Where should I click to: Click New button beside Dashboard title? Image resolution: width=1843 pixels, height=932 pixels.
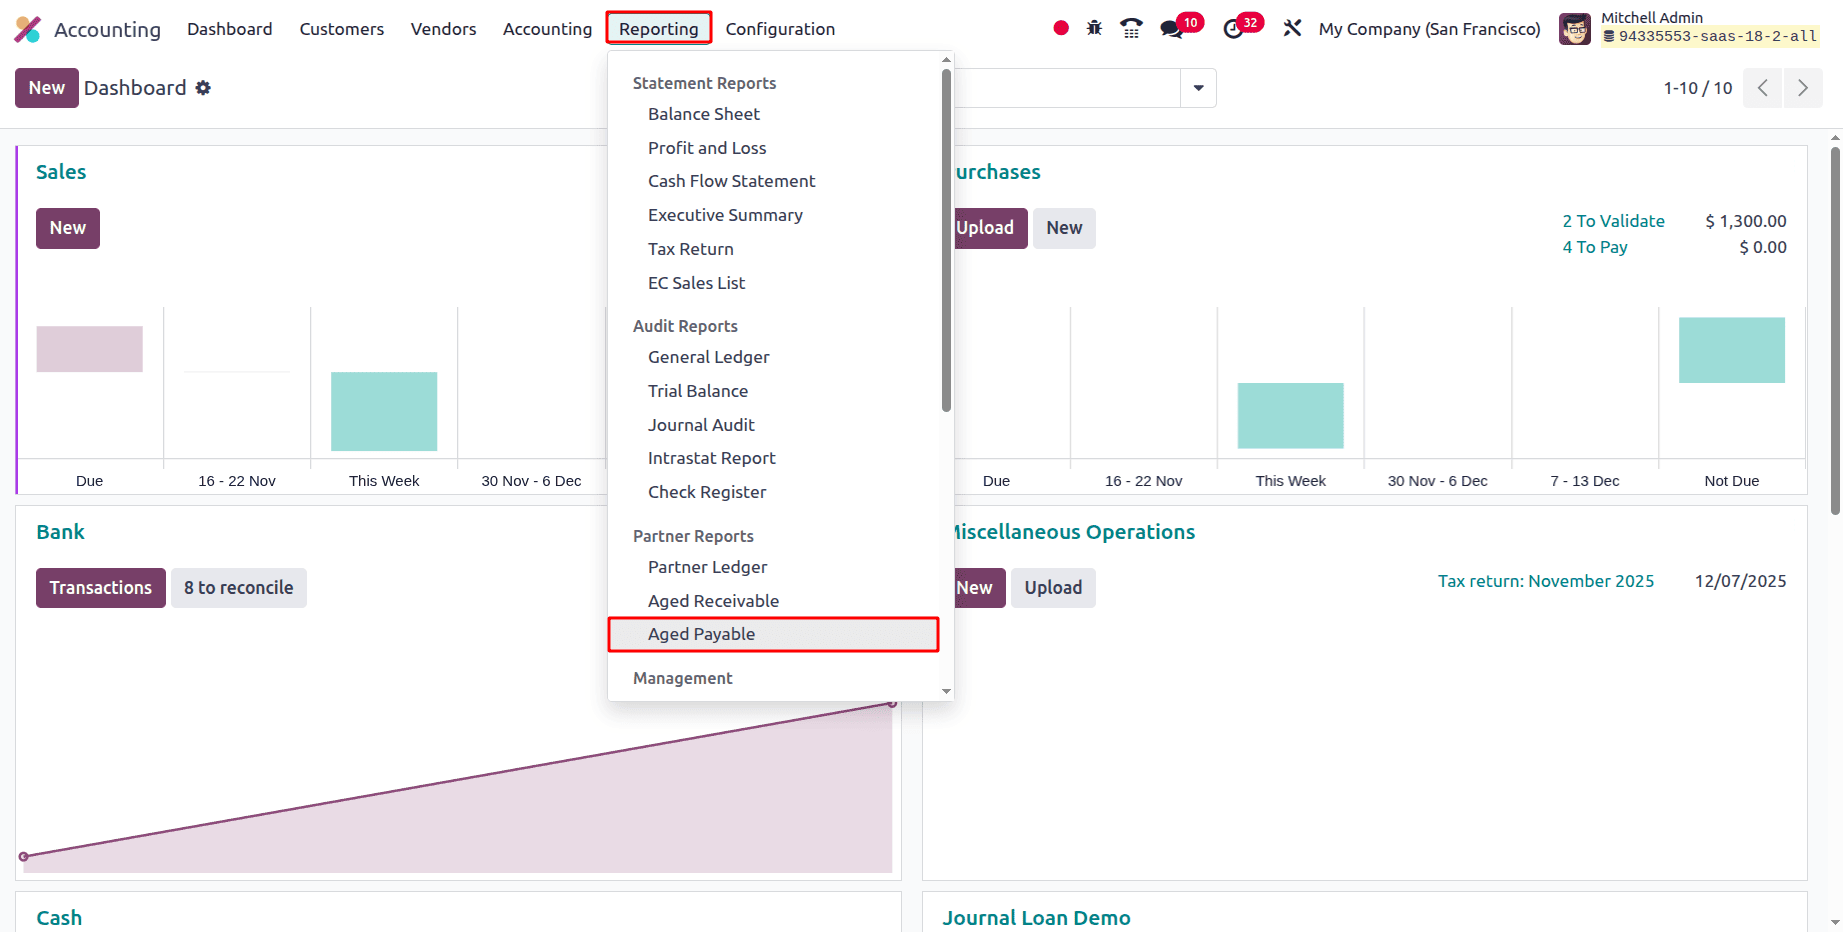click(x=47, y=88)
